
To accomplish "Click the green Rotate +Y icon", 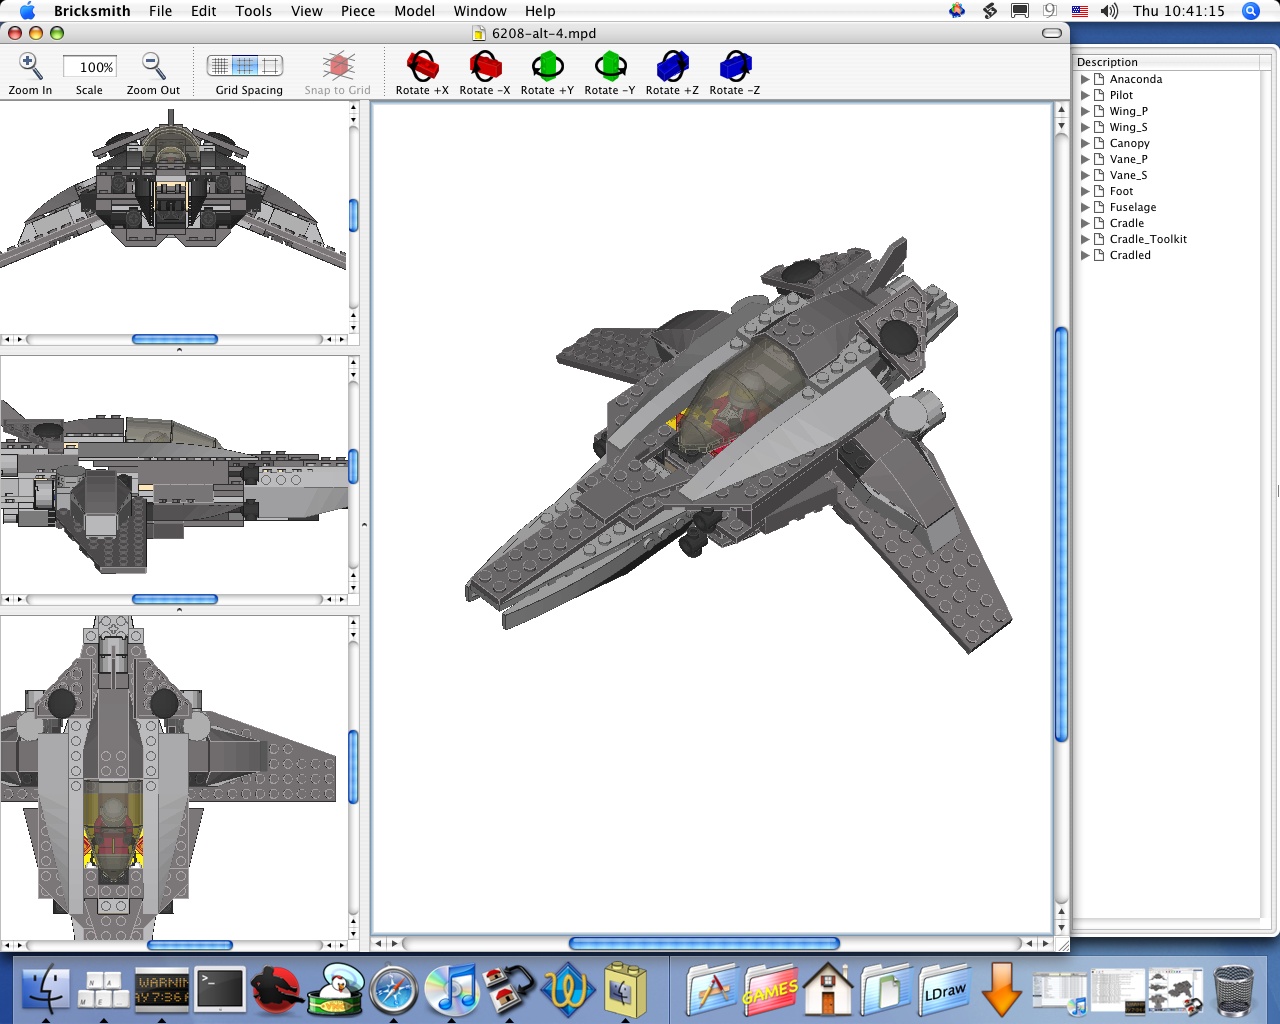I will 547,67.
